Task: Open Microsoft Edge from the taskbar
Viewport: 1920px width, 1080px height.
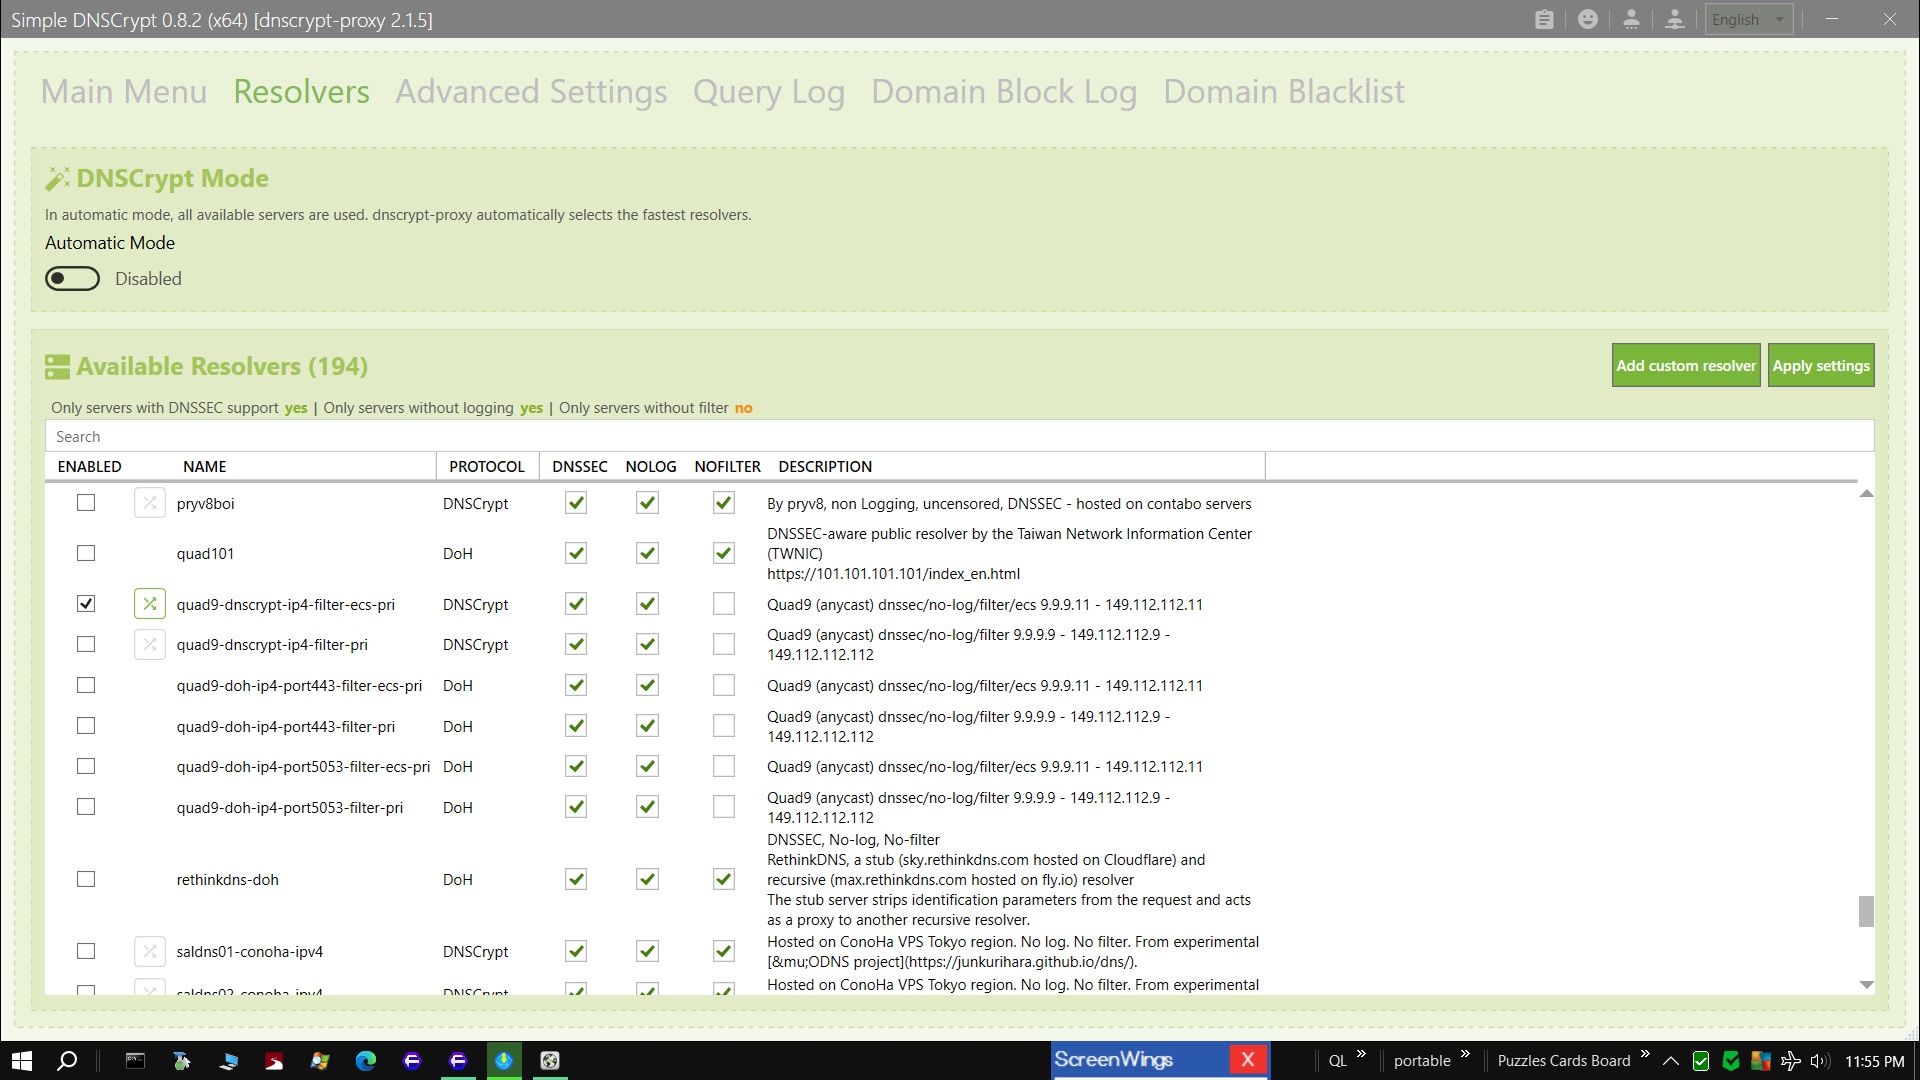Action: [366, 1061]
